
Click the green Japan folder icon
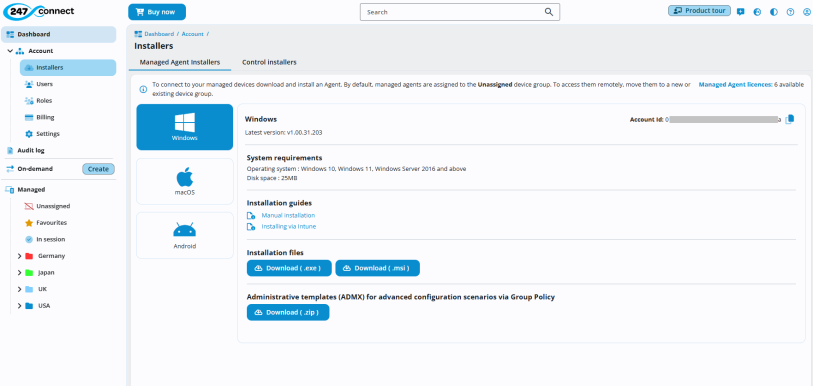tap(29, 273)
